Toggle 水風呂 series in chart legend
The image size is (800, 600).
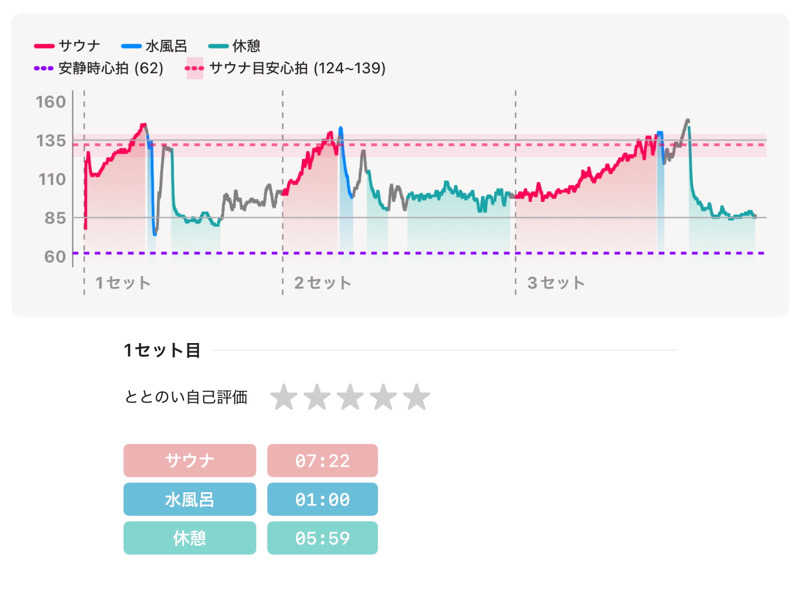pyautogui.click(x=153, y=46)
